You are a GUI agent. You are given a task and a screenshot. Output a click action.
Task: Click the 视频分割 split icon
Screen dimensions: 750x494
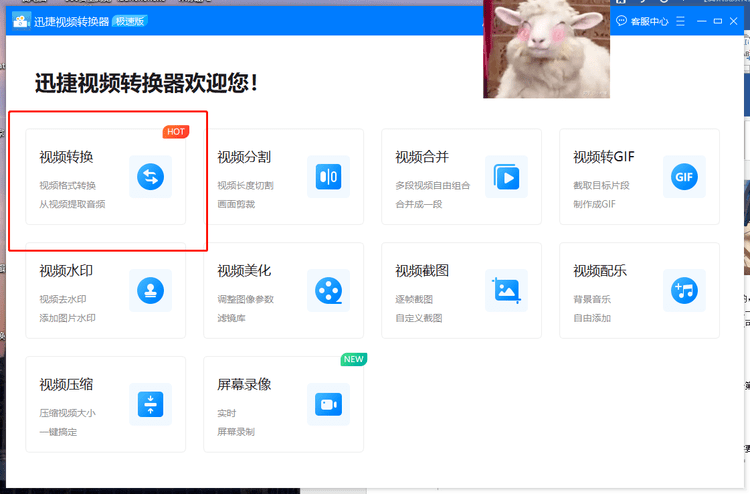pyautogui.click(x=329, y=177)
